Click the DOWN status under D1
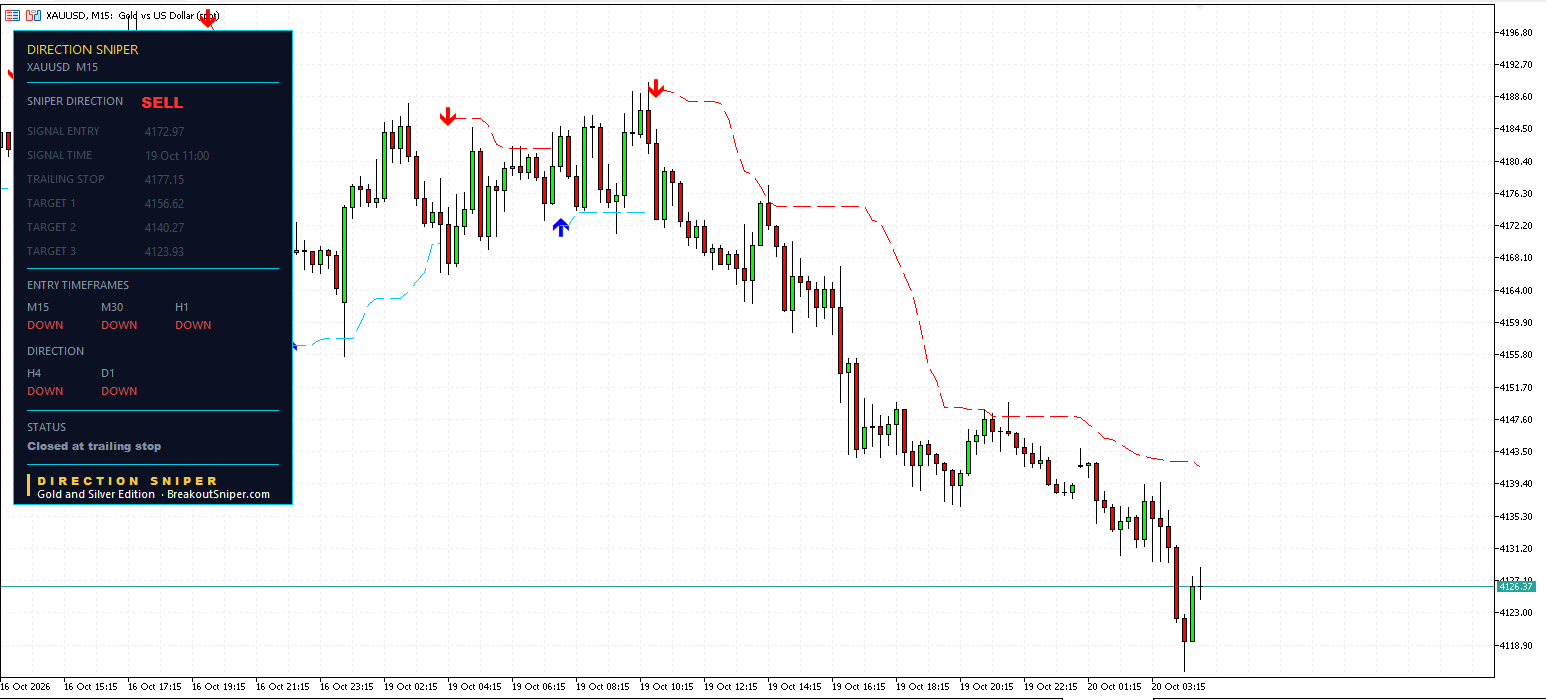Viewport: 1546px width, 700px height. click(119, 391)
